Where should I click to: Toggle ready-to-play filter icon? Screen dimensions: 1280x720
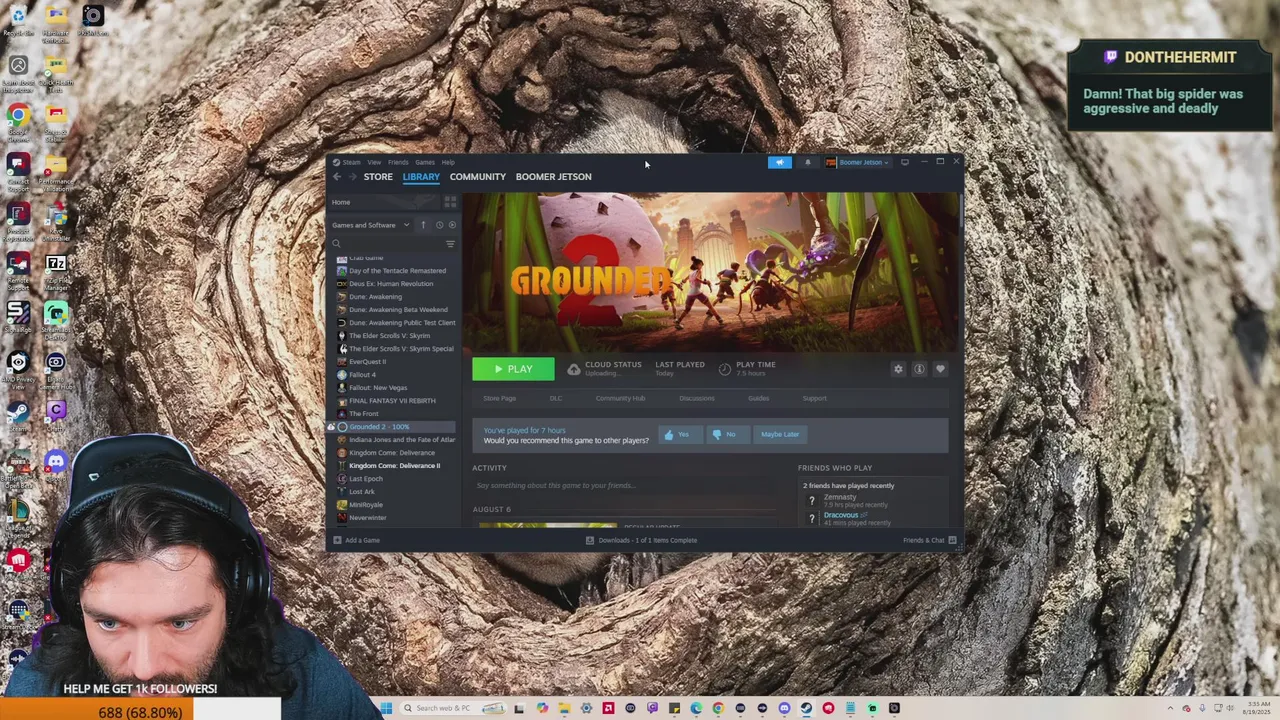pos(452,225)
